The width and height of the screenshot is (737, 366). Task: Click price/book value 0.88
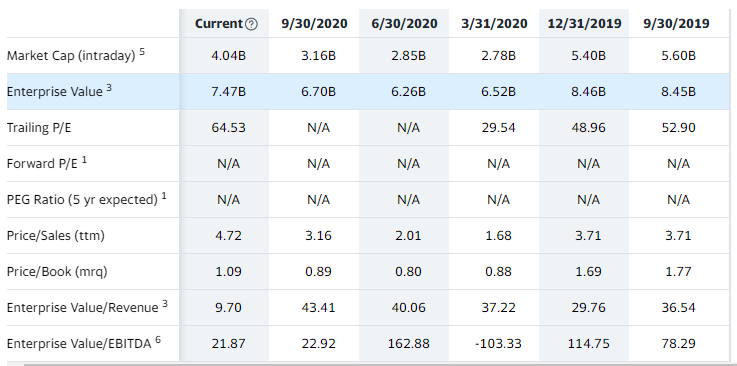click(498, 271)
